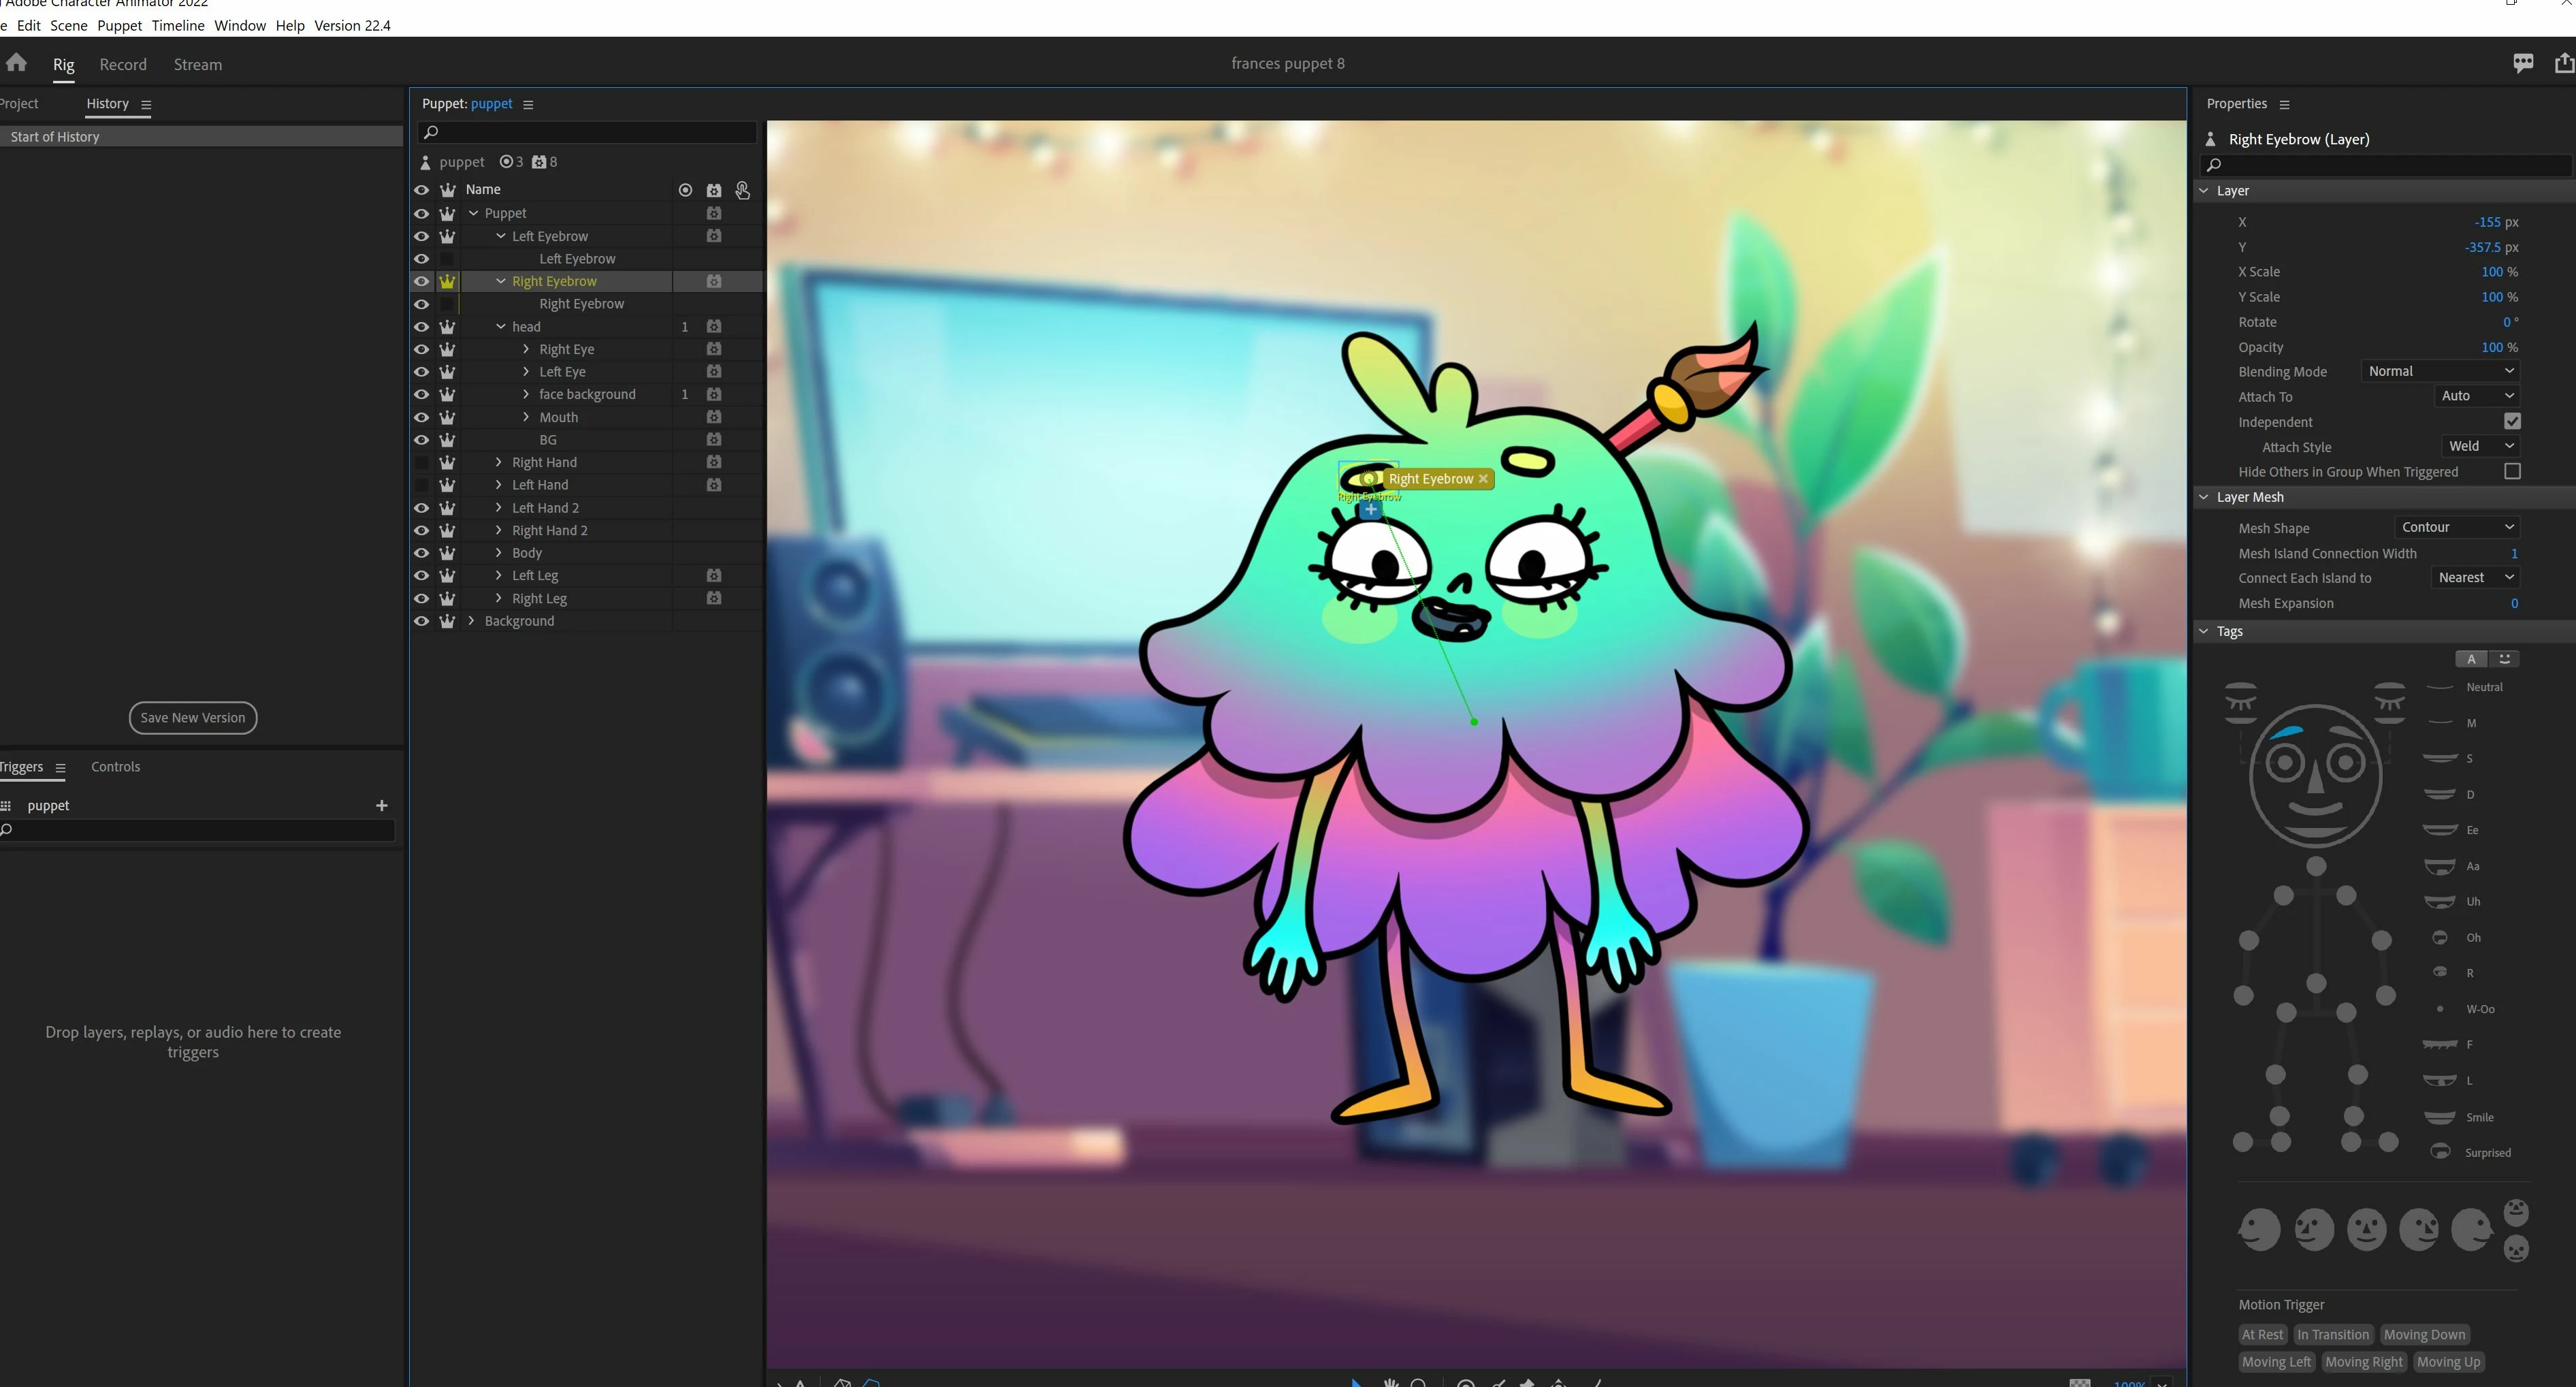Add a new trigger with plus icon
This screenshot has height=1387, width=2576.
point(381,805)
